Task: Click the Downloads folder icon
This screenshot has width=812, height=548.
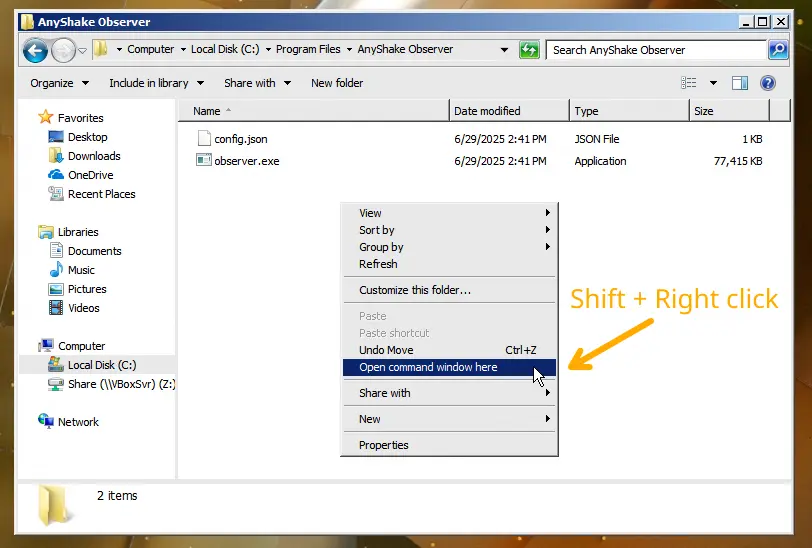Action: (55, 155)
